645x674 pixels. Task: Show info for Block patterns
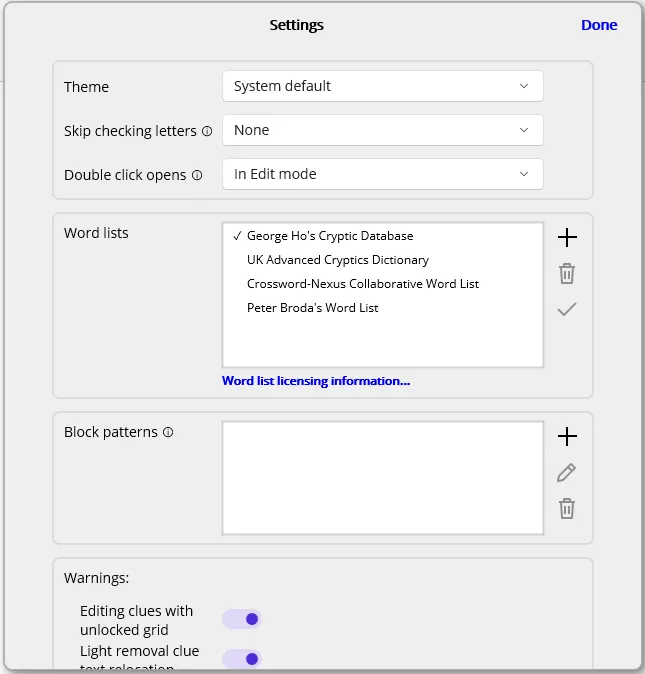click(168, 432)
